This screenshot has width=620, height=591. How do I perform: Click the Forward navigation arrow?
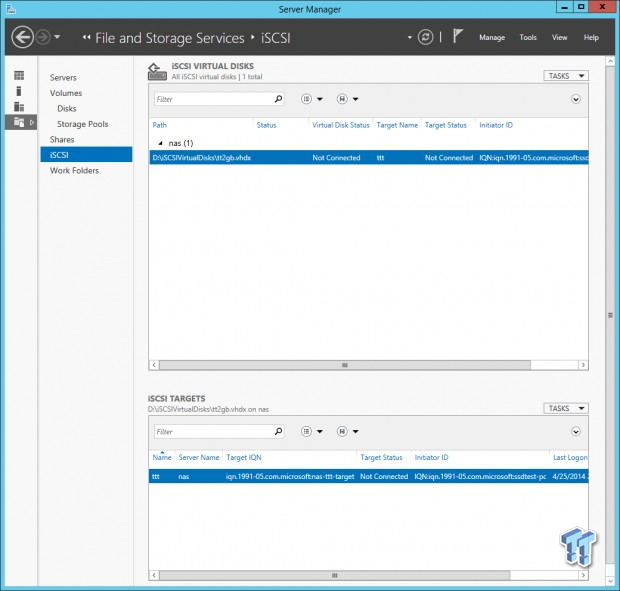[x=43, y=38]
